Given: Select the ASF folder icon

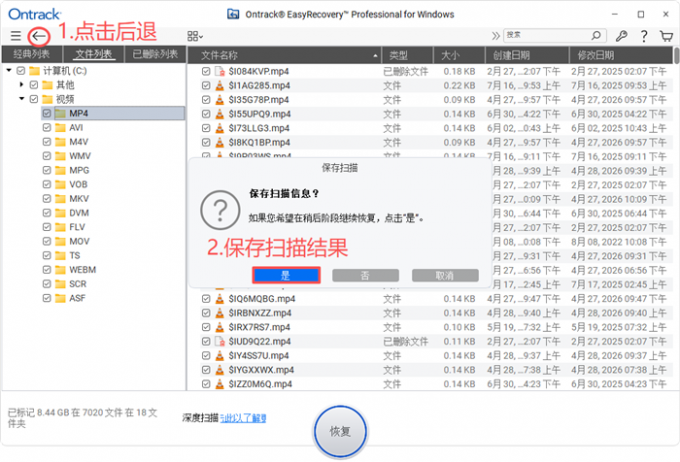Looking at the screenshot, I should (x=60, y=298).
